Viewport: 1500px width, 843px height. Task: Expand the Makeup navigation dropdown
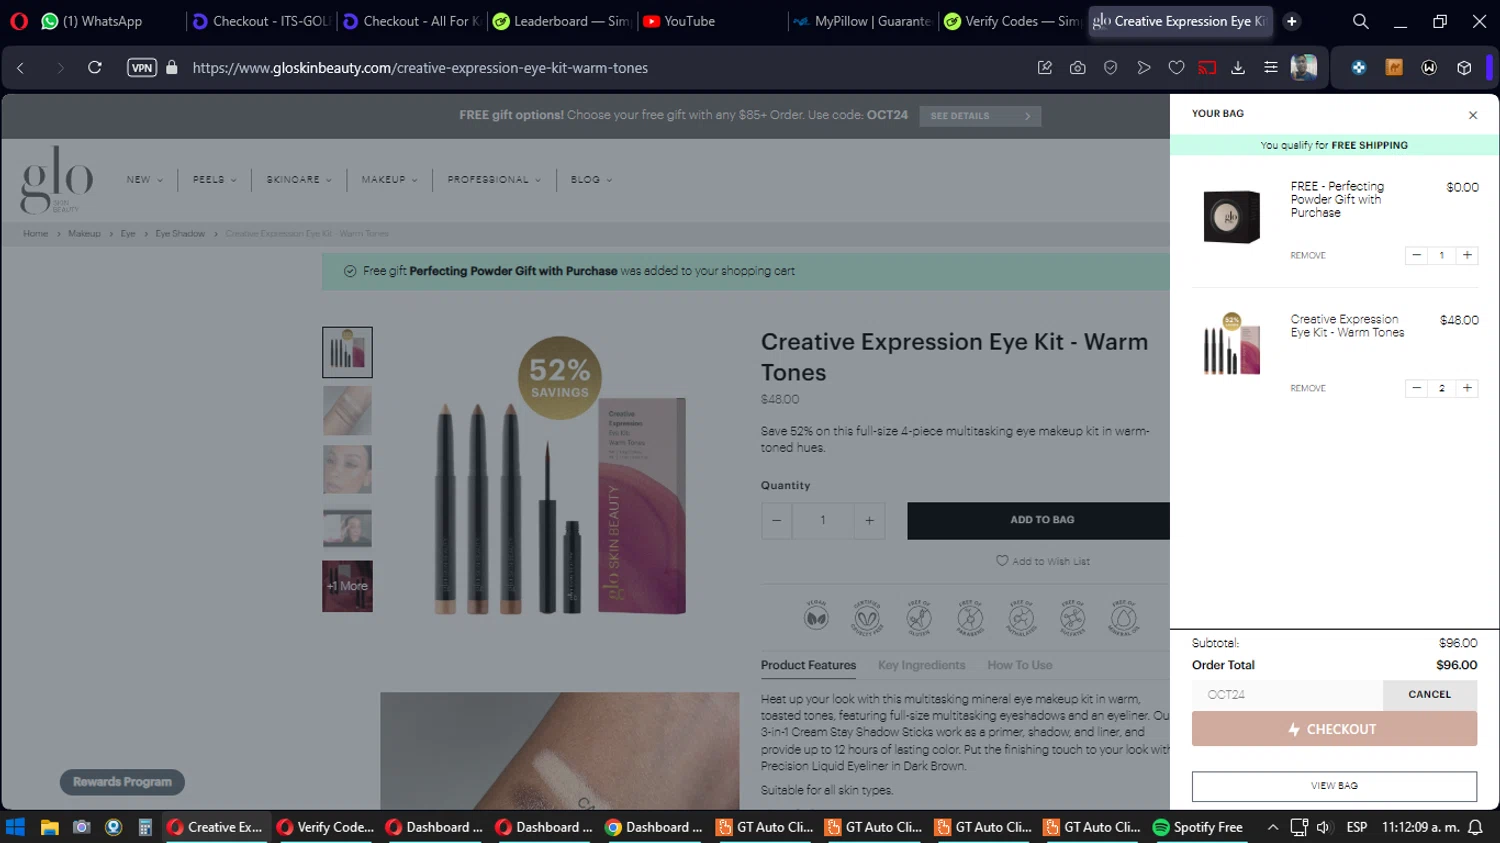(389, 180)
